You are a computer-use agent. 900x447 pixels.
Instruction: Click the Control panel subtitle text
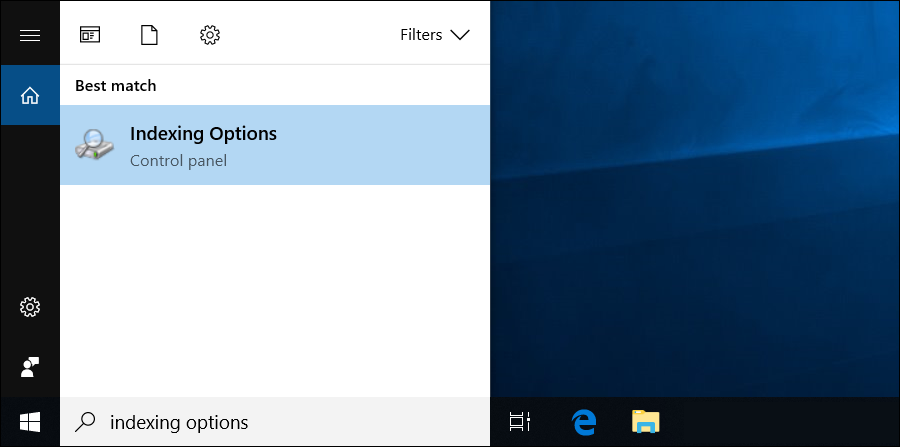[x=178, y=160]
